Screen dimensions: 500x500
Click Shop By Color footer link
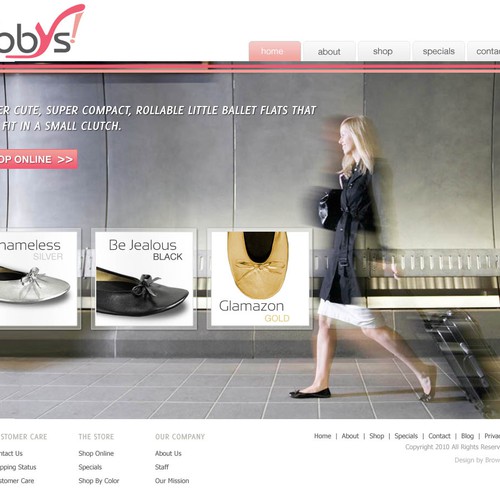tap(99, 481)
